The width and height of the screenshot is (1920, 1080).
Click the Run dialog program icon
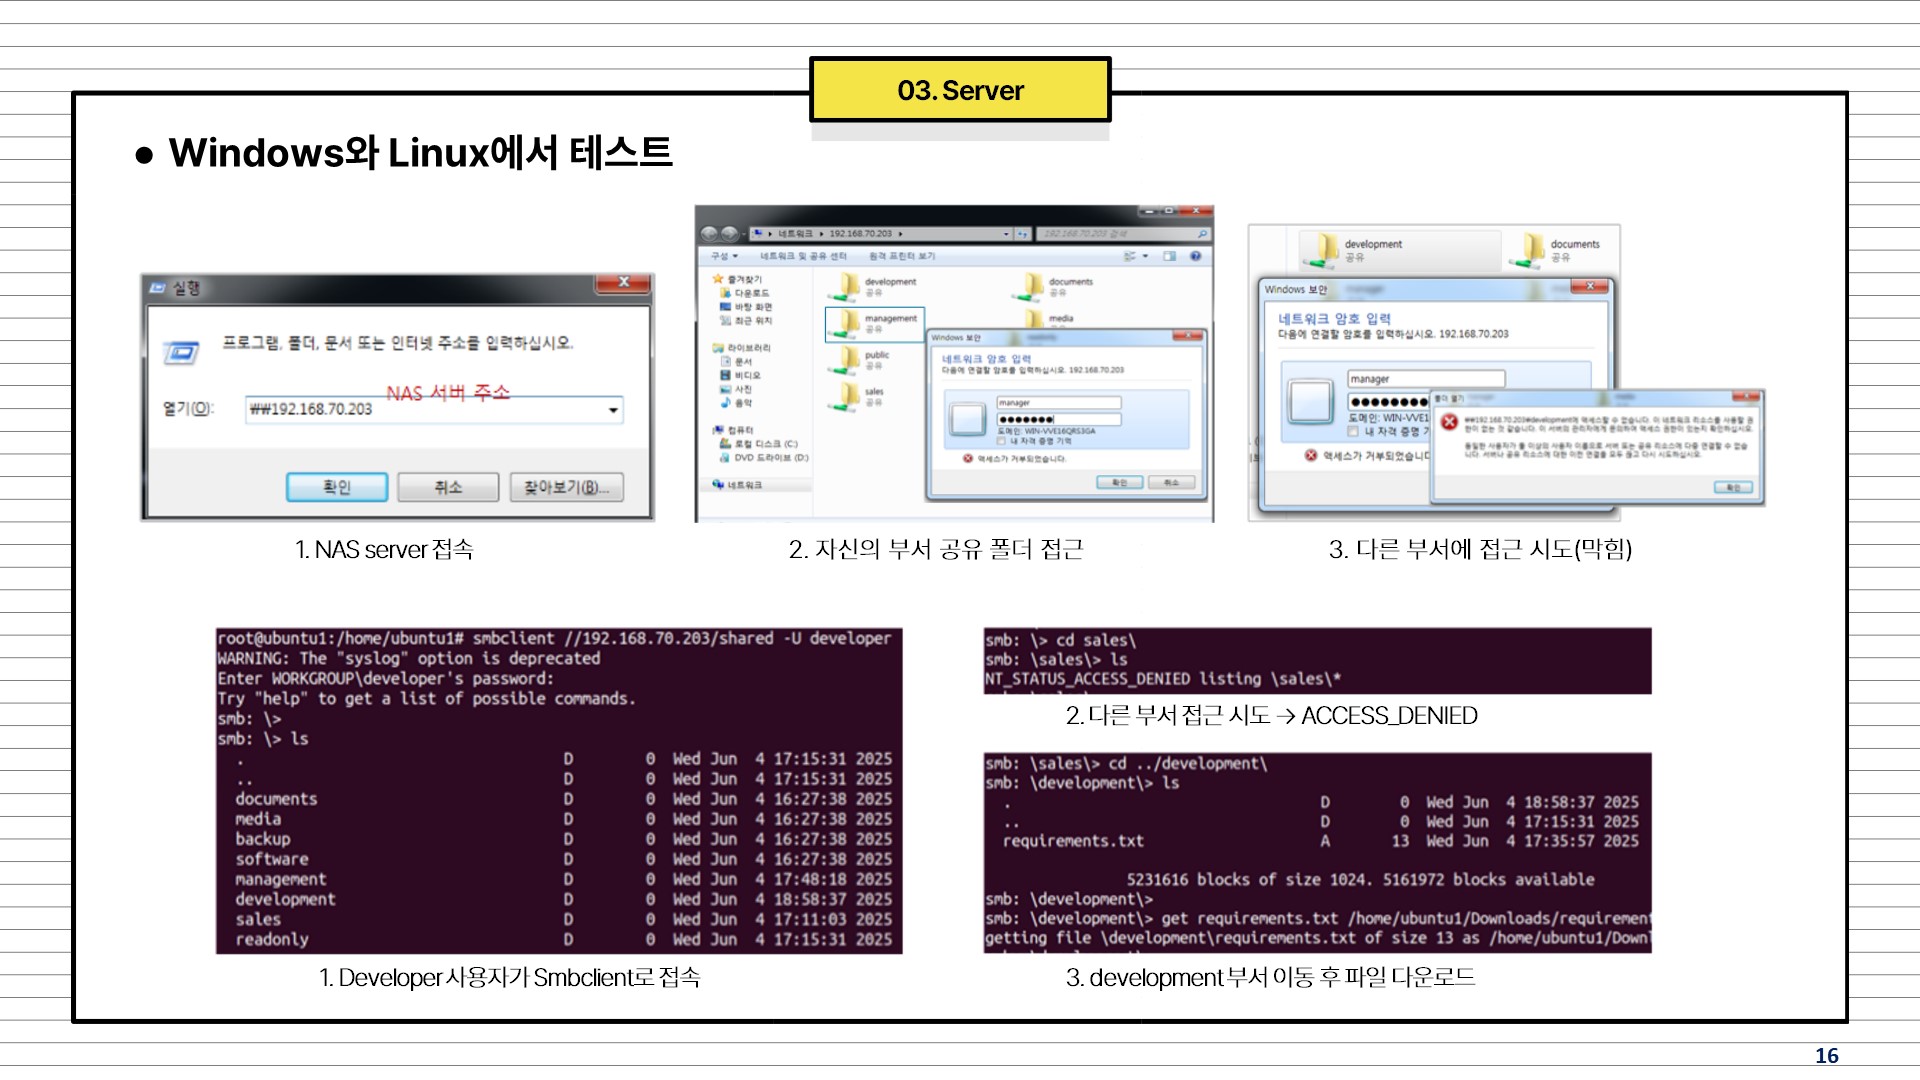[x=181, y=352]
